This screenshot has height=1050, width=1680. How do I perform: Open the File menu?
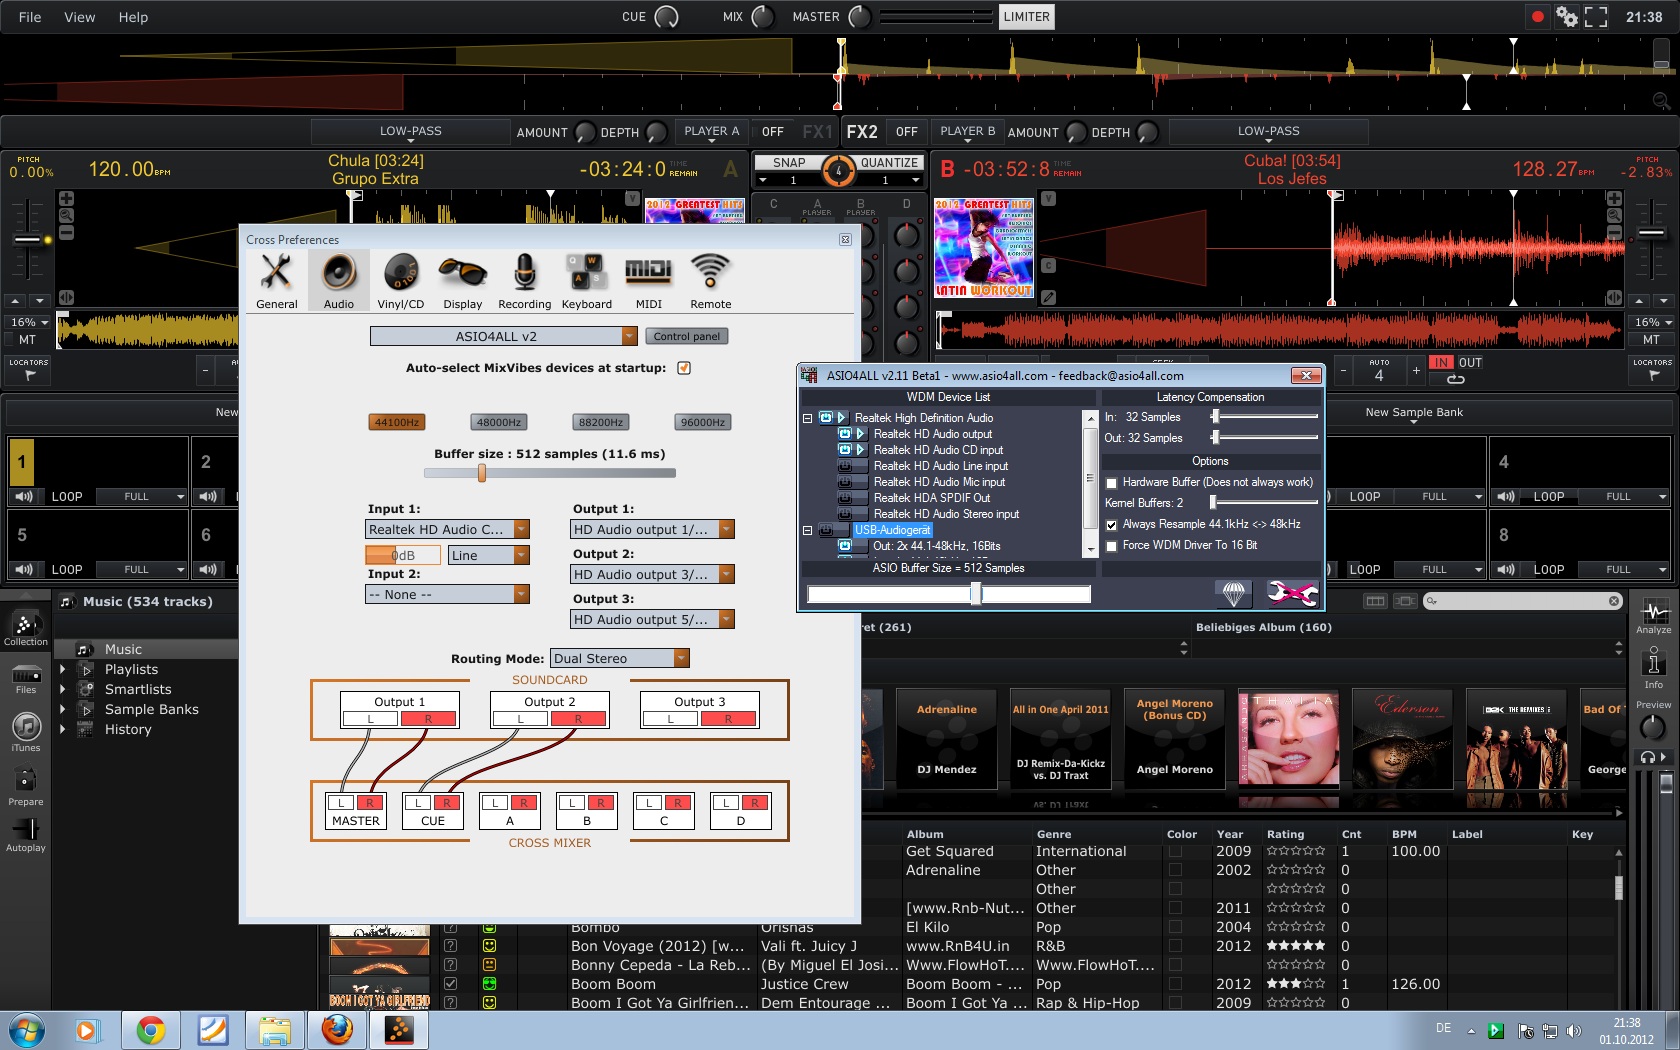coord(30,17)
